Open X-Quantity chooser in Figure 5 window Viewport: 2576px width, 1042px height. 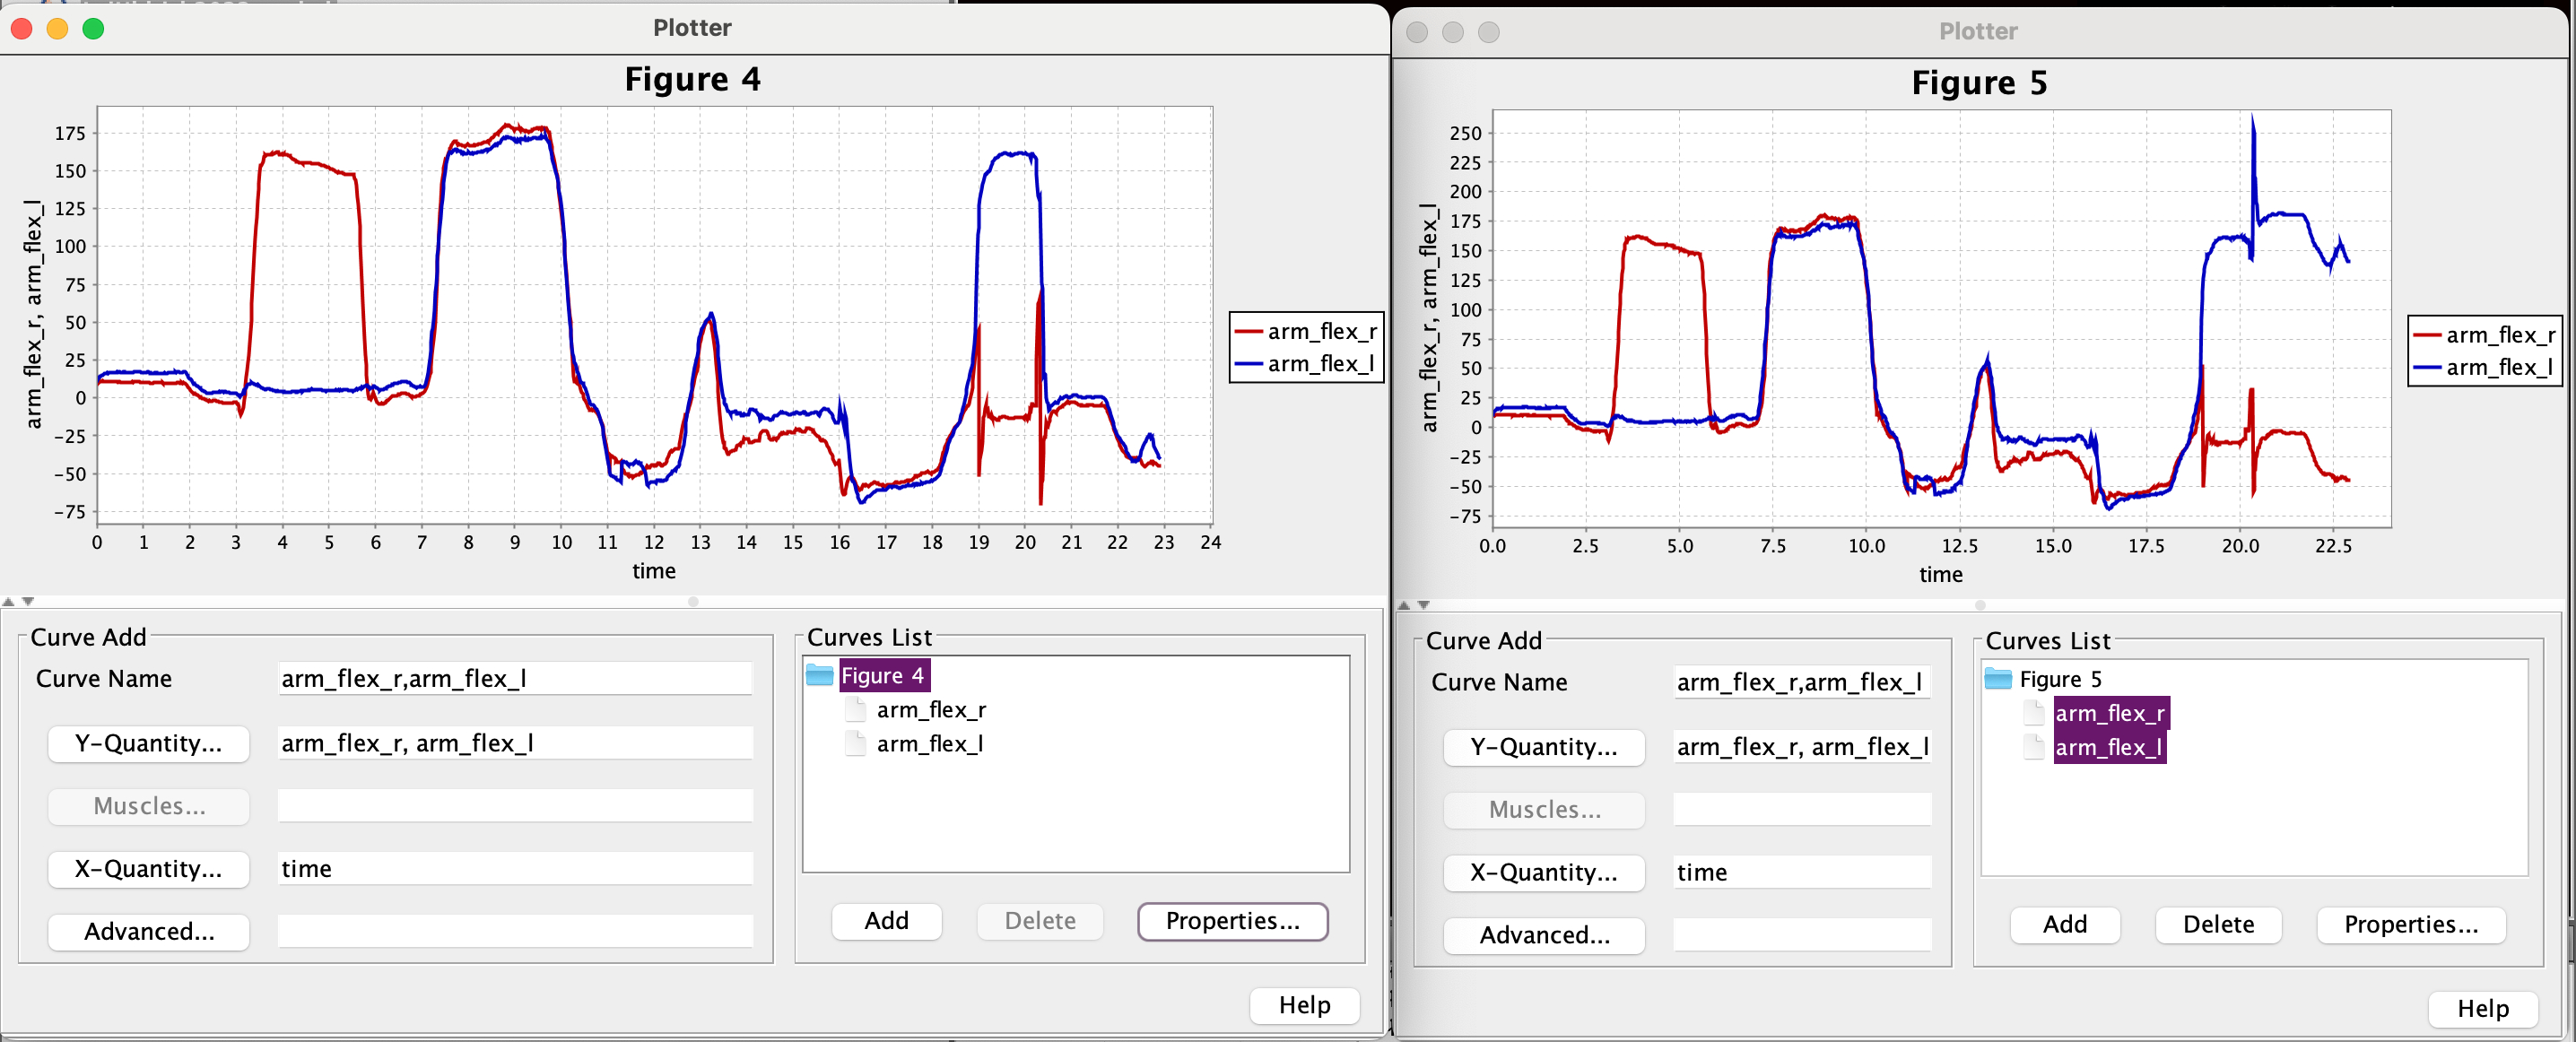click(x=1544, y=873)
